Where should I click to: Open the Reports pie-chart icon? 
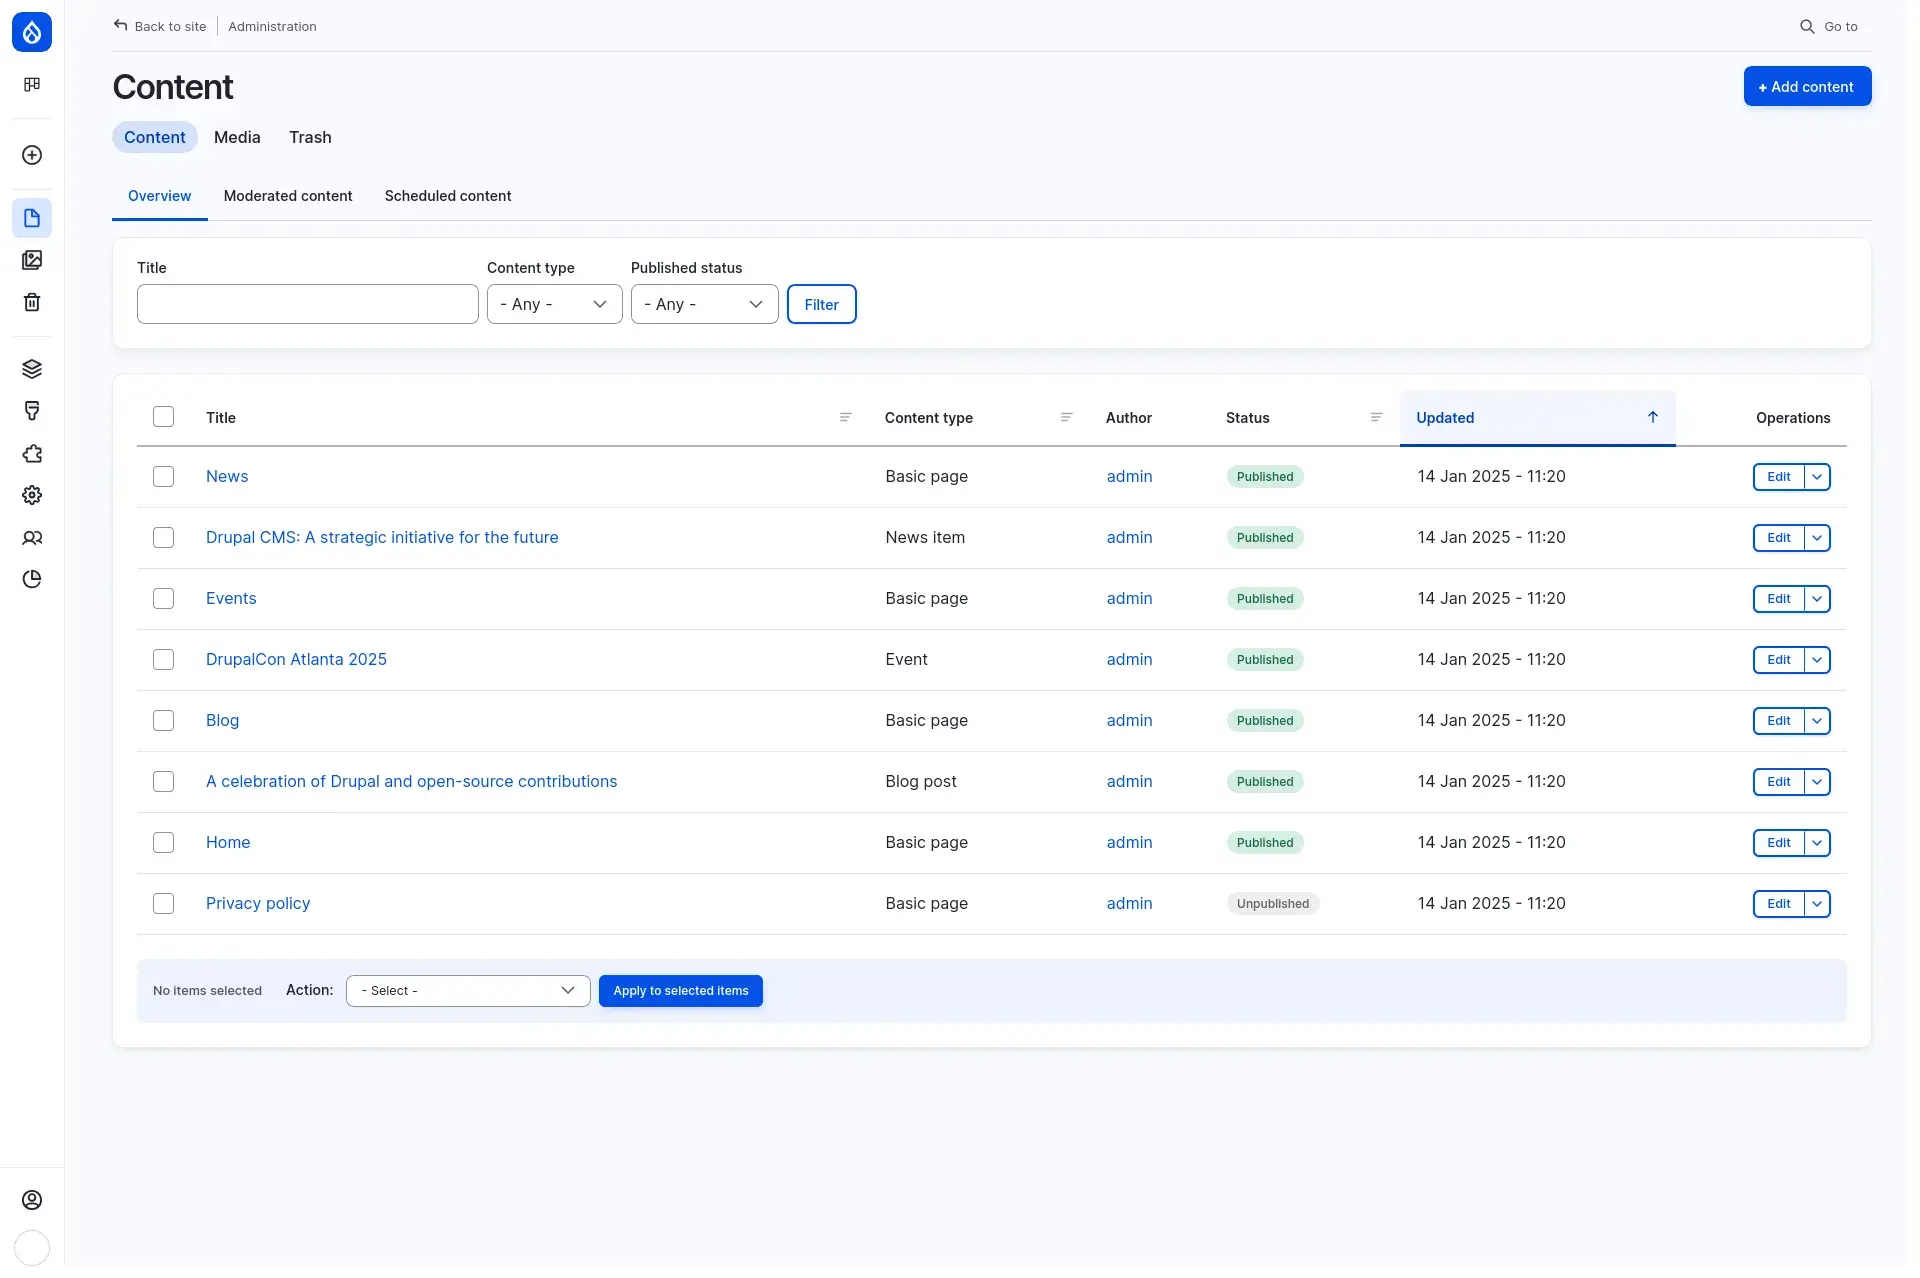[x=32, y=579]
